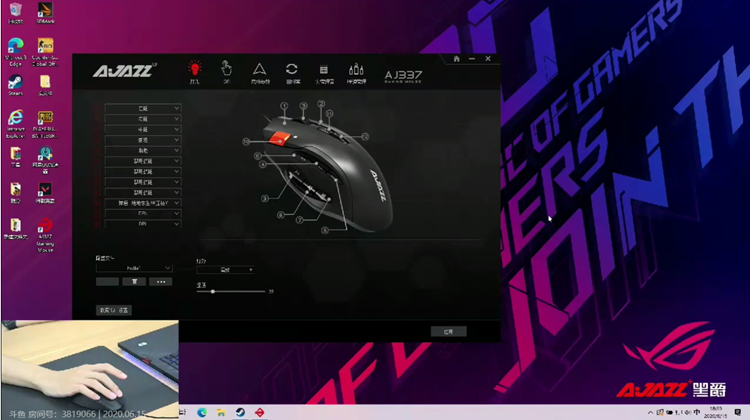Click the apply button at the bottom right

tap(448, 332)
